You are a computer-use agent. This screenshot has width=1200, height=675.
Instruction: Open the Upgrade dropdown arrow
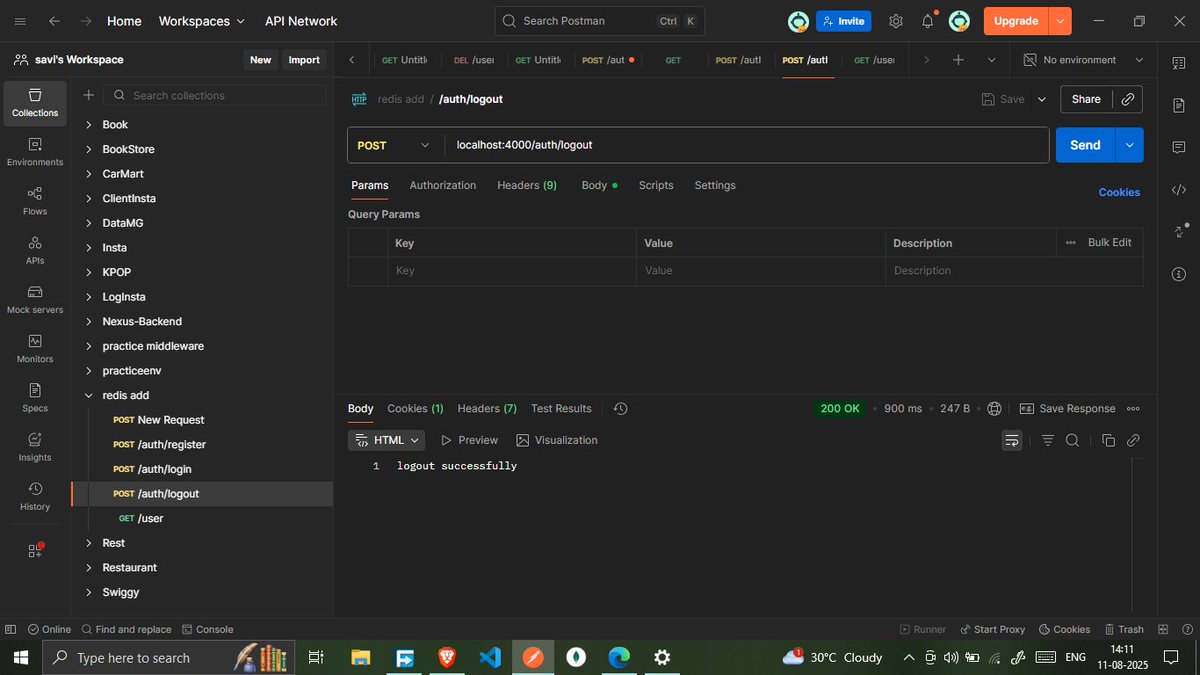pyautogui.click(x=1060, y=21)
